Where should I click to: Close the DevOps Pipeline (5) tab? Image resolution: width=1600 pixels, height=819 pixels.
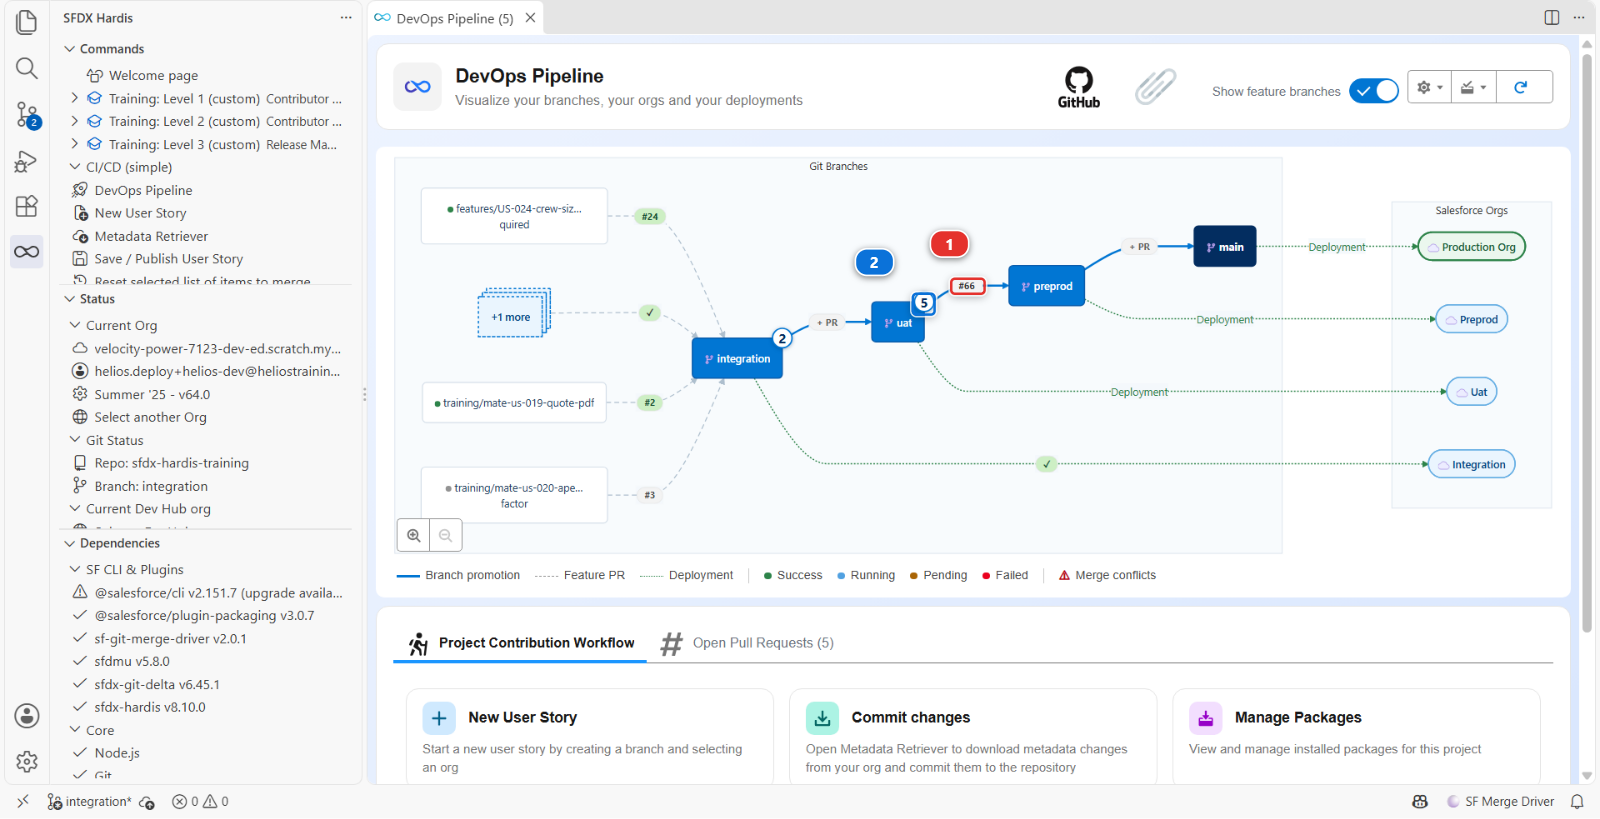(x=530, y=18)
